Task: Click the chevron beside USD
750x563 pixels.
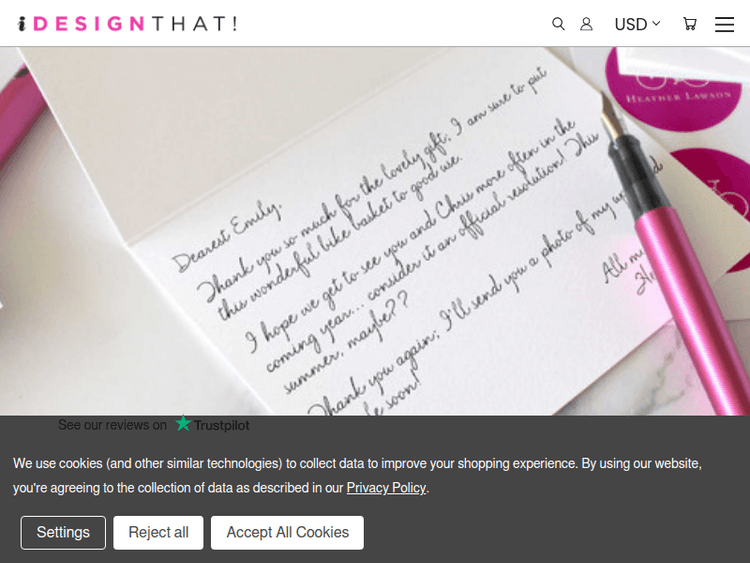Action: click(x=656, y=23)
